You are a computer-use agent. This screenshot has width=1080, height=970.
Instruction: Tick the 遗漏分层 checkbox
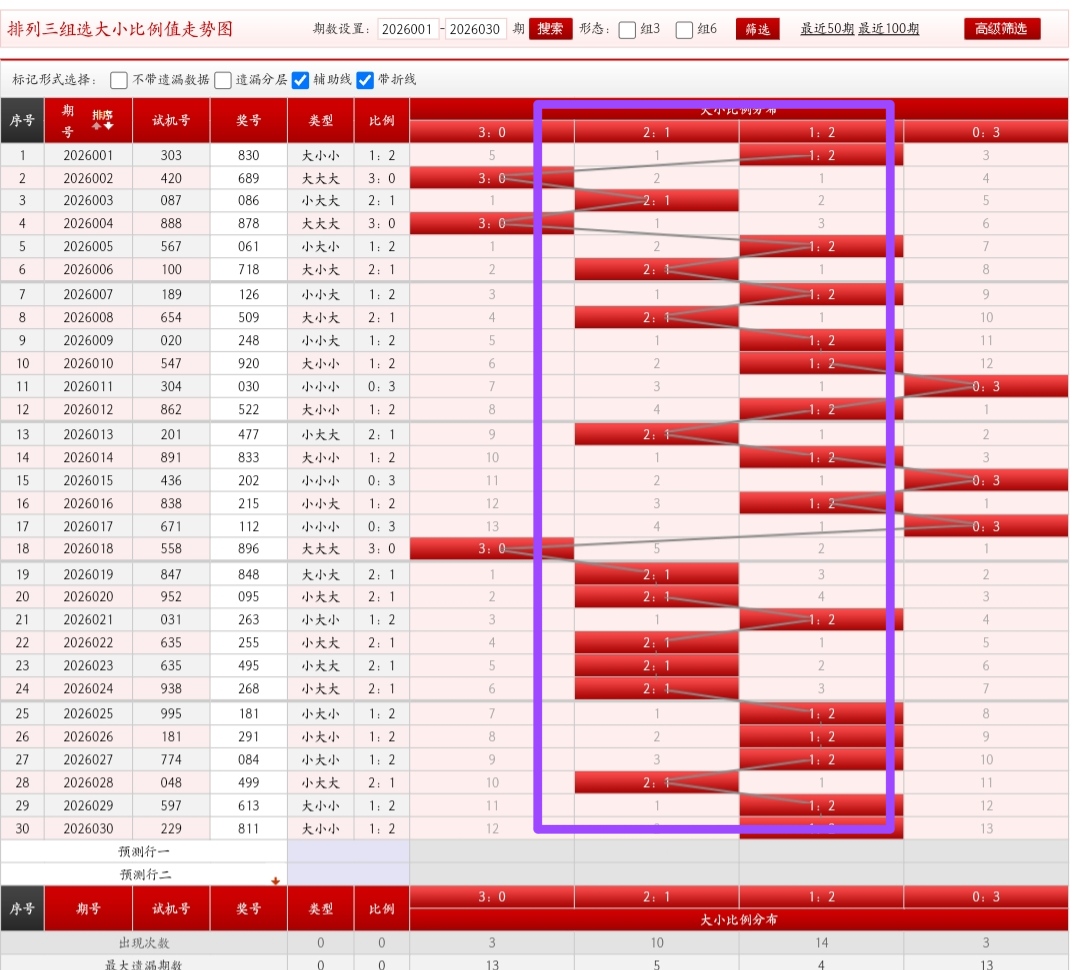pyautogui.click(x=223, y=80)
